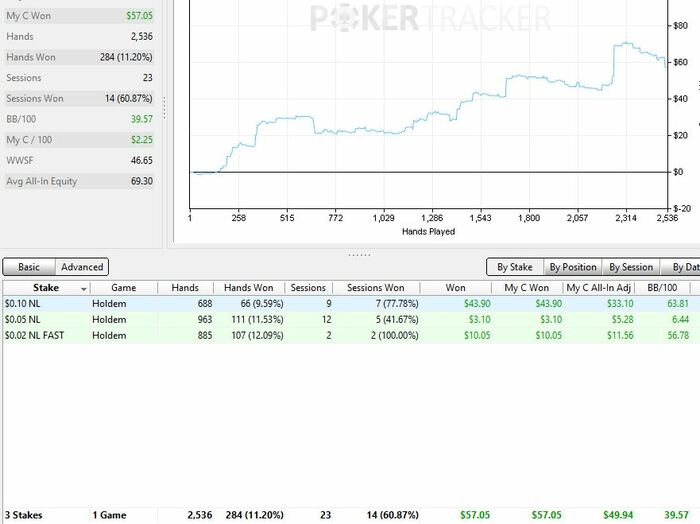Viewport: 700px width, 524px height.
Task: Click the $11.56 All-In Adj cell
Action: coord(620,335)
